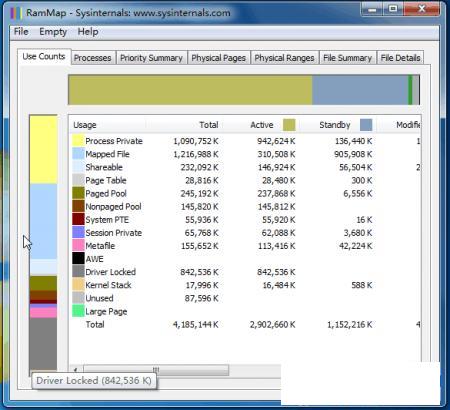The image size is (450, 410).
Task: Select the Paged Pool row label
Action: (x=106, y=193)
